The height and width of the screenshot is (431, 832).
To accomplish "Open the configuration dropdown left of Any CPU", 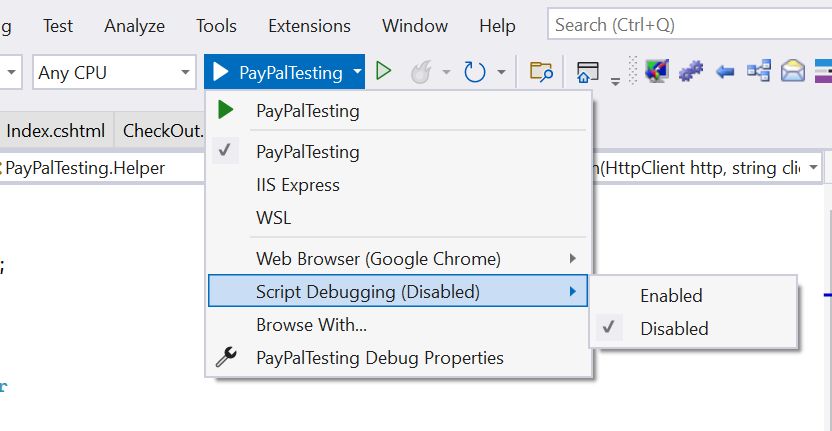I will tap(11, 72).
